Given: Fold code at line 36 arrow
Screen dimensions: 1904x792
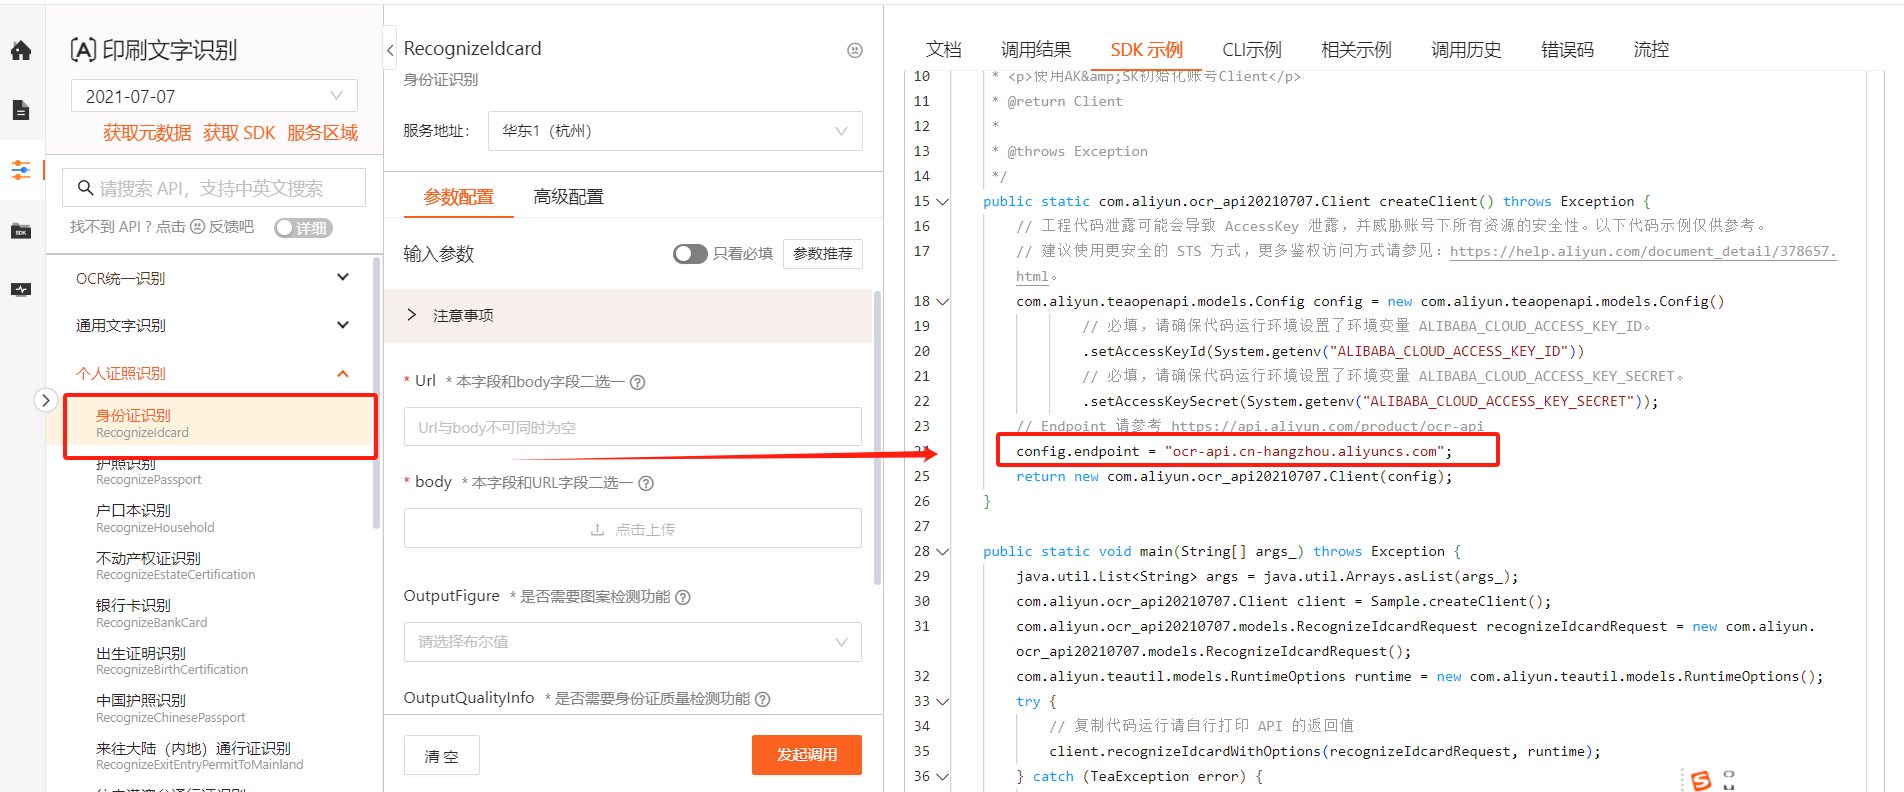Looking at the screenshot, I should [942, 777].
